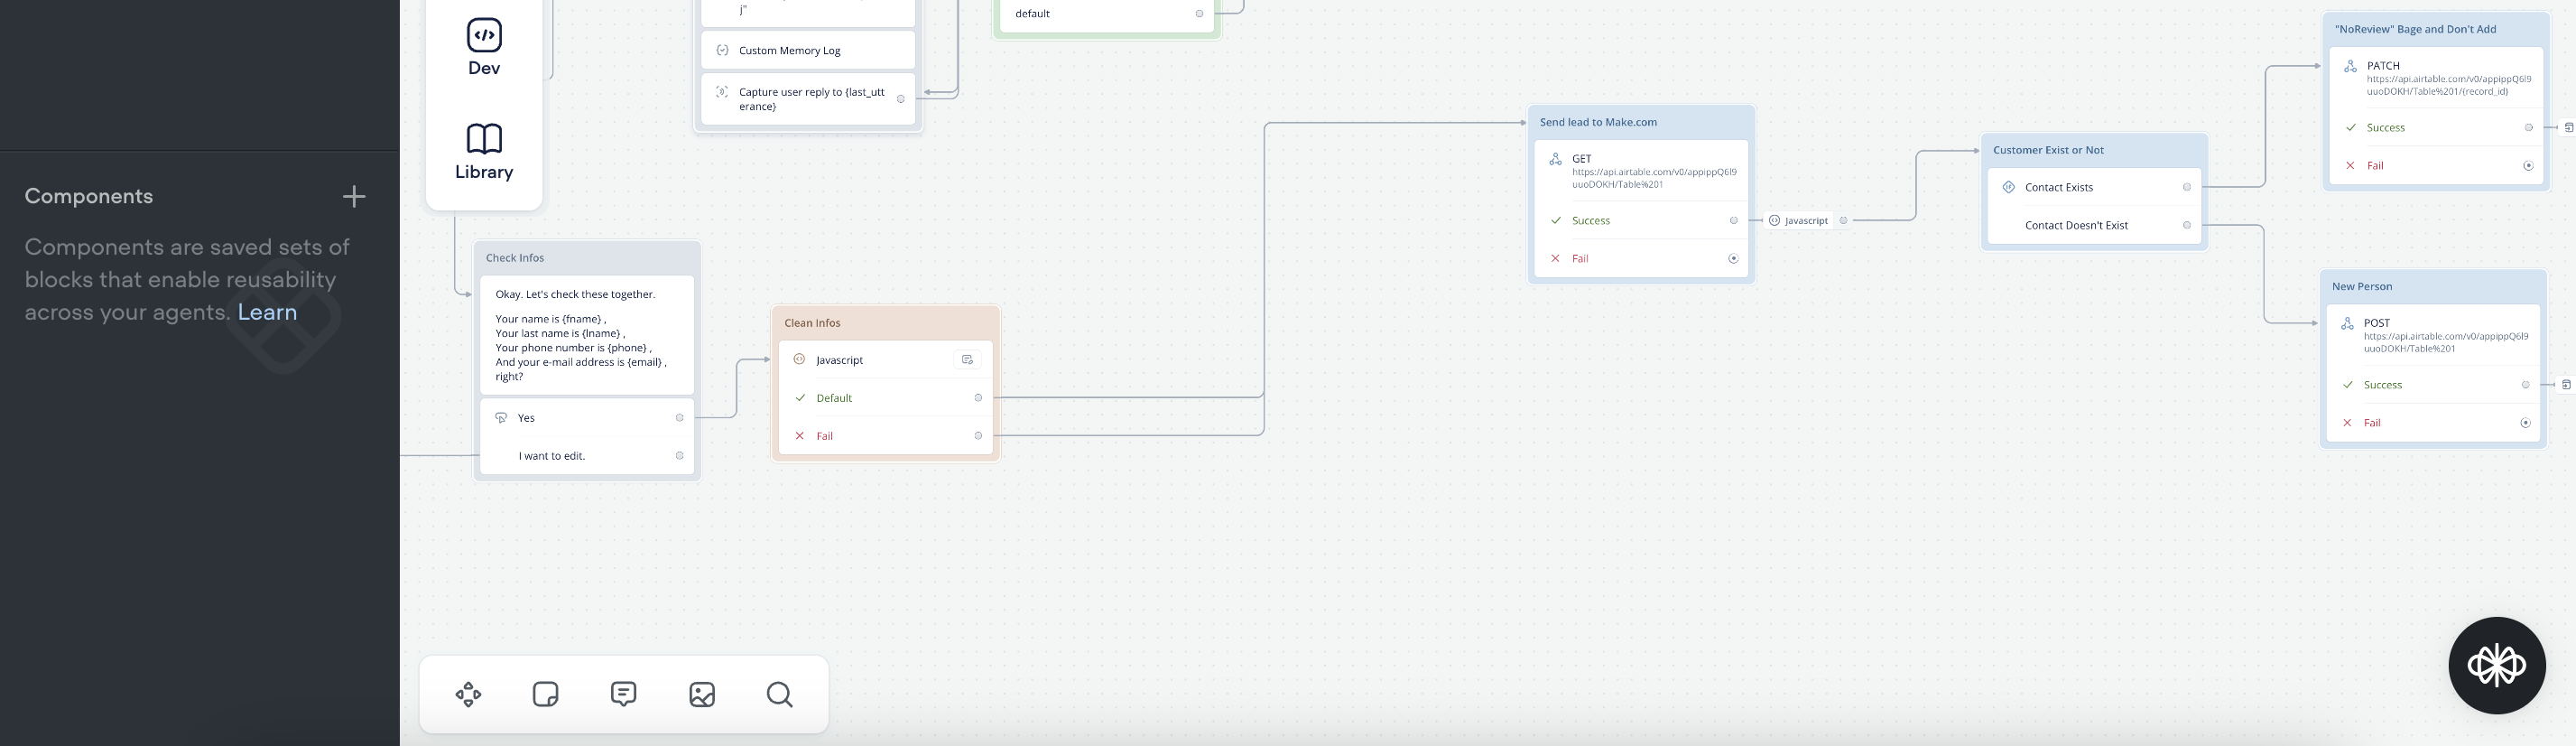Click action icon after NoReview Success
The width and height of the screenshot is (2576, 746).
[x=2569, y=128]
